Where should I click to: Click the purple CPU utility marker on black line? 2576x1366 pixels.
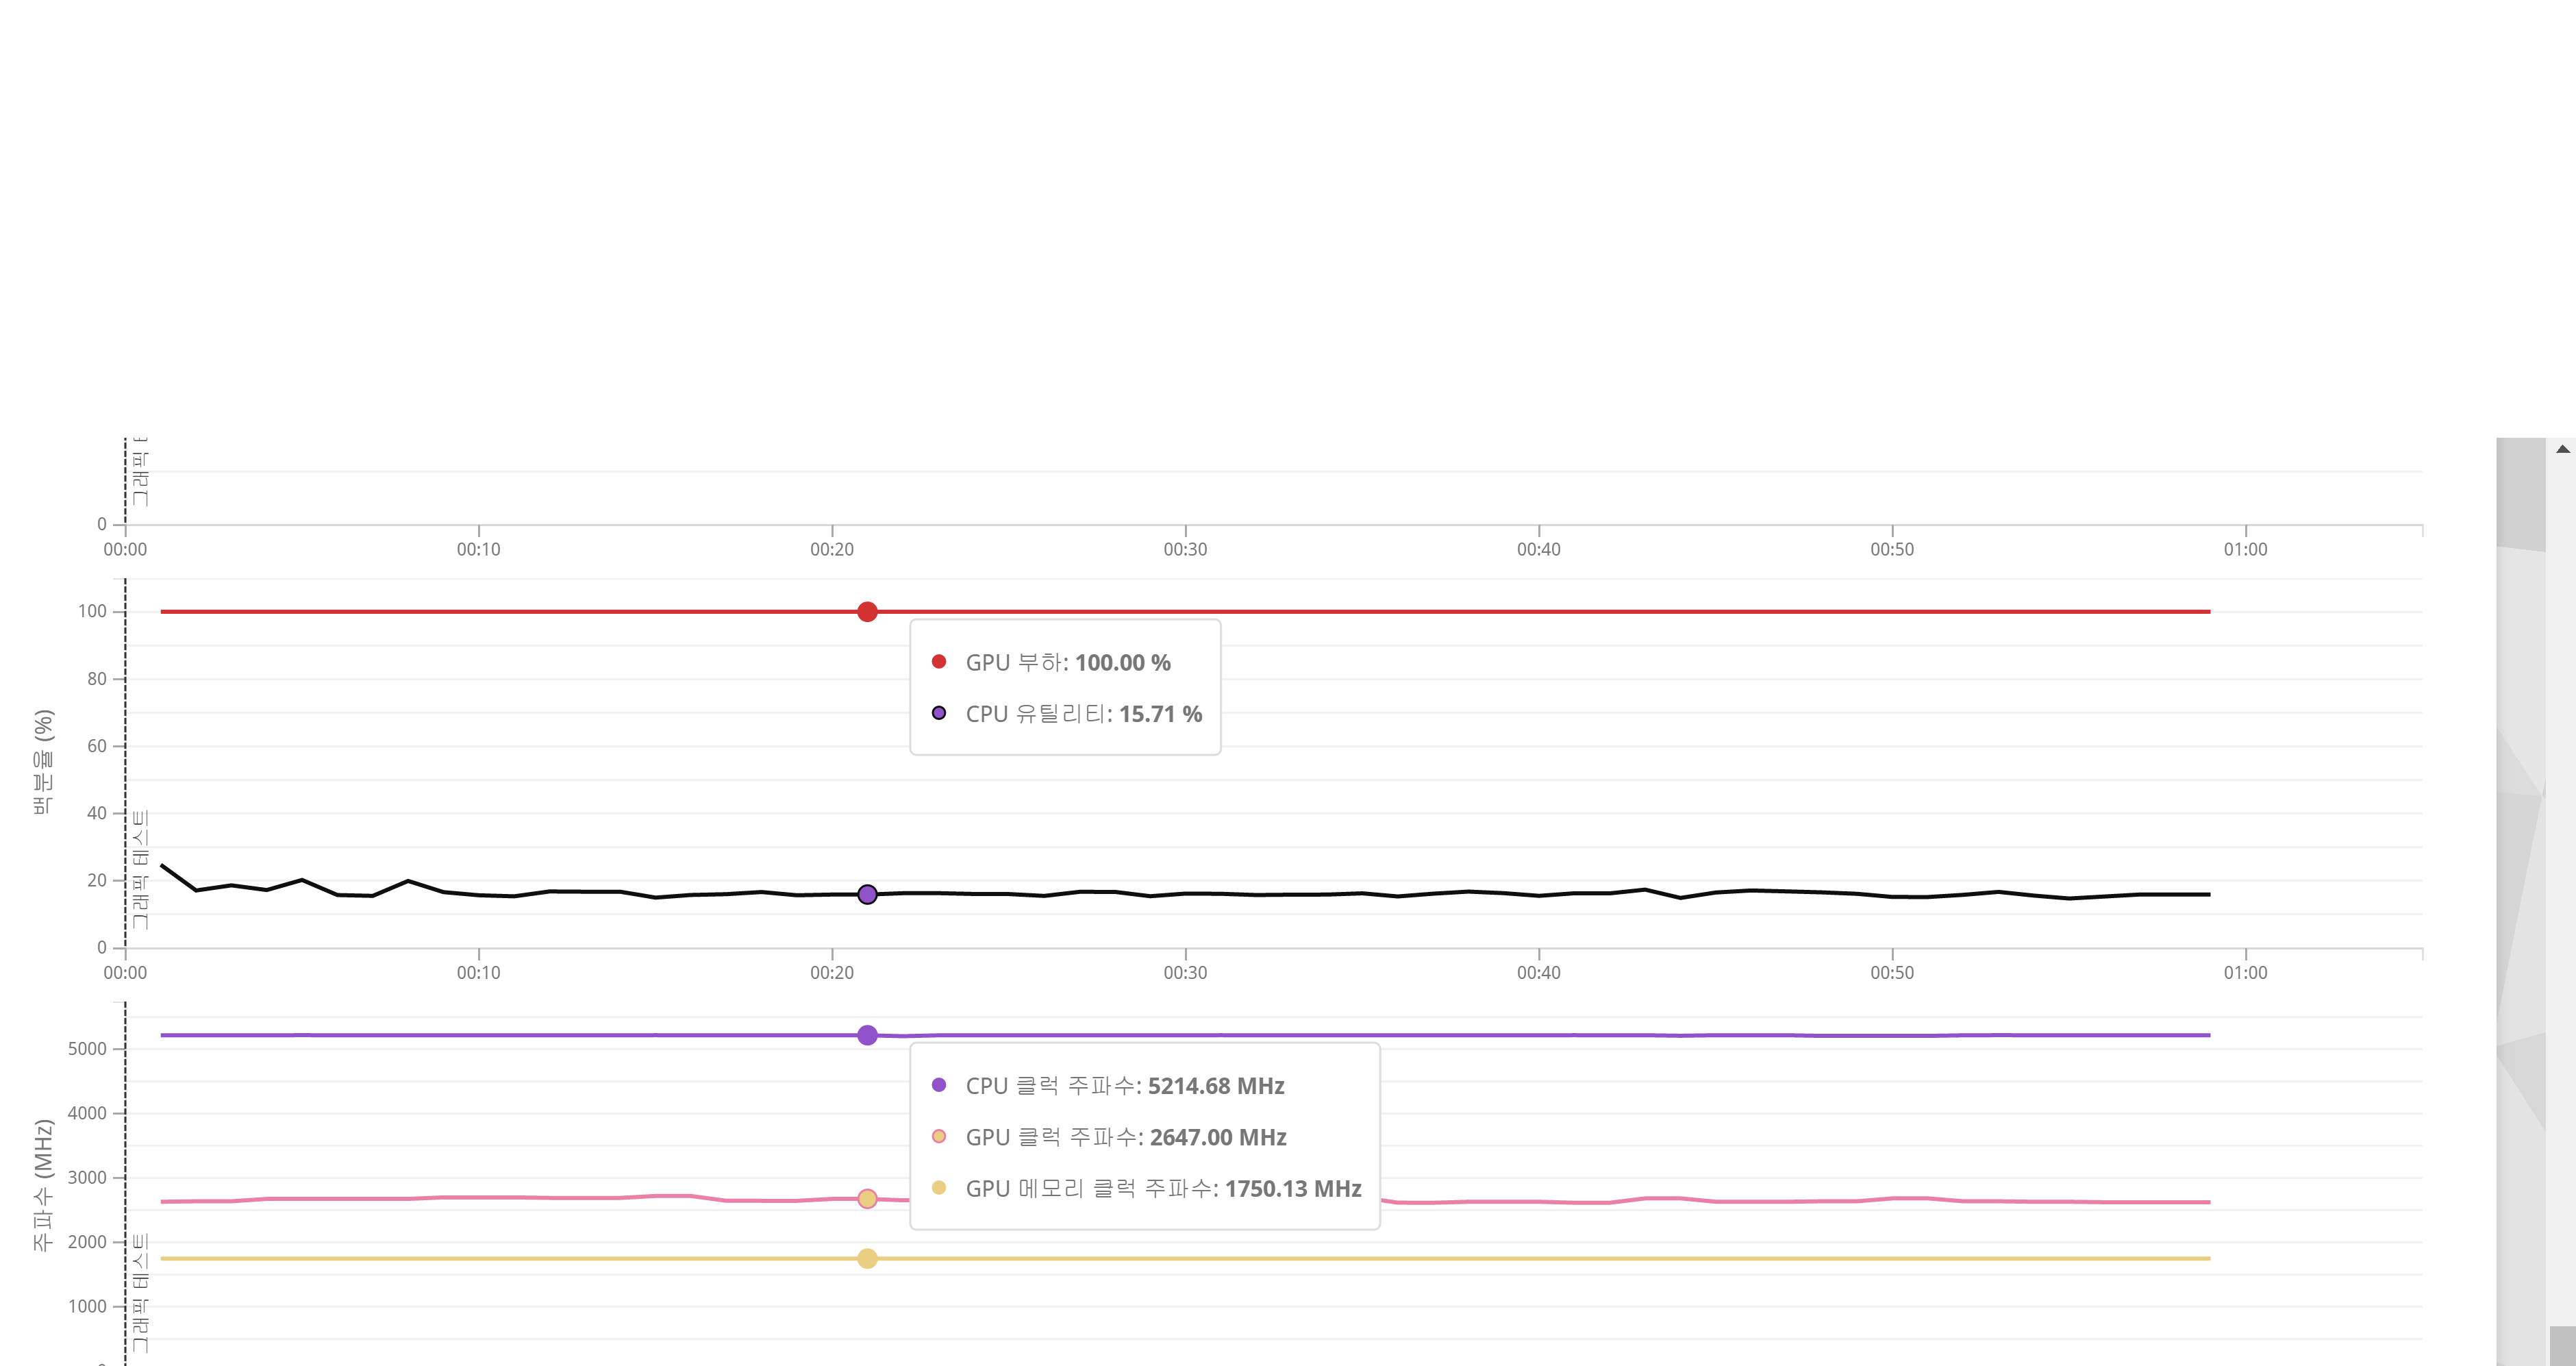pyautogui.click(x=867, y=894)
